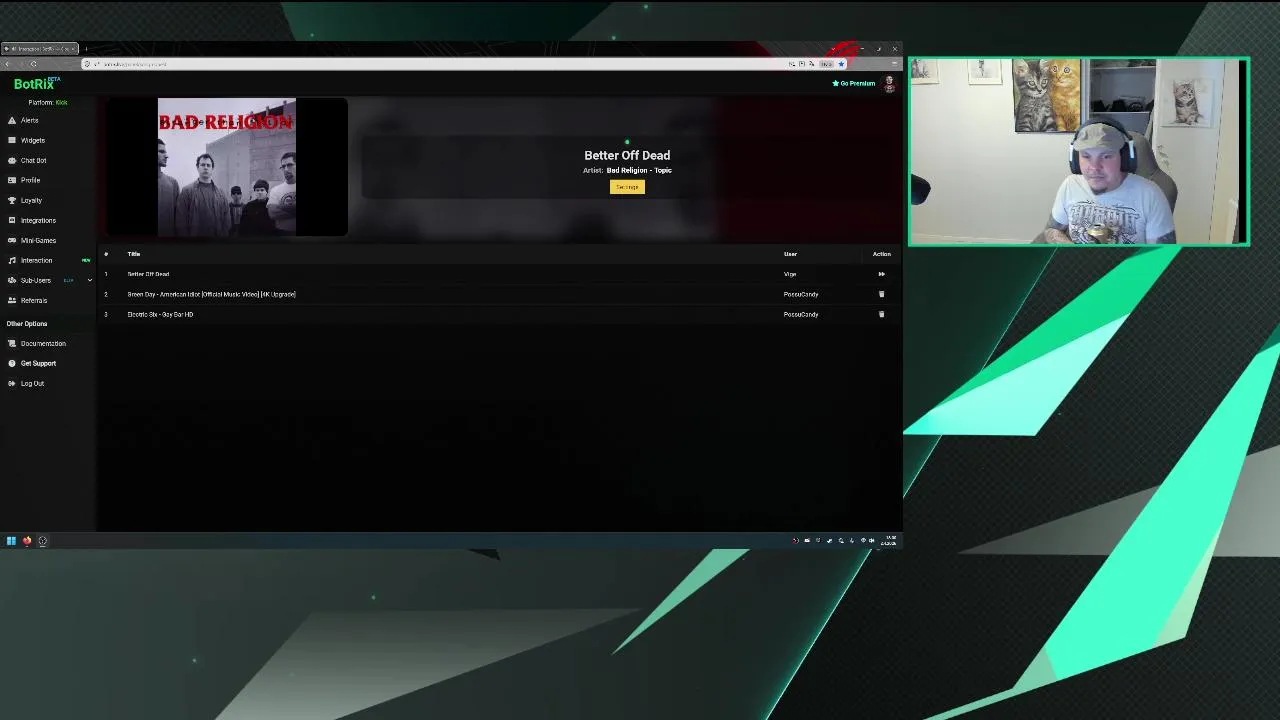This screenshot has height=720, width=1280.
Task: Delete Electric Six Gay Bar from queue
Action: click(x=881, y=314)
